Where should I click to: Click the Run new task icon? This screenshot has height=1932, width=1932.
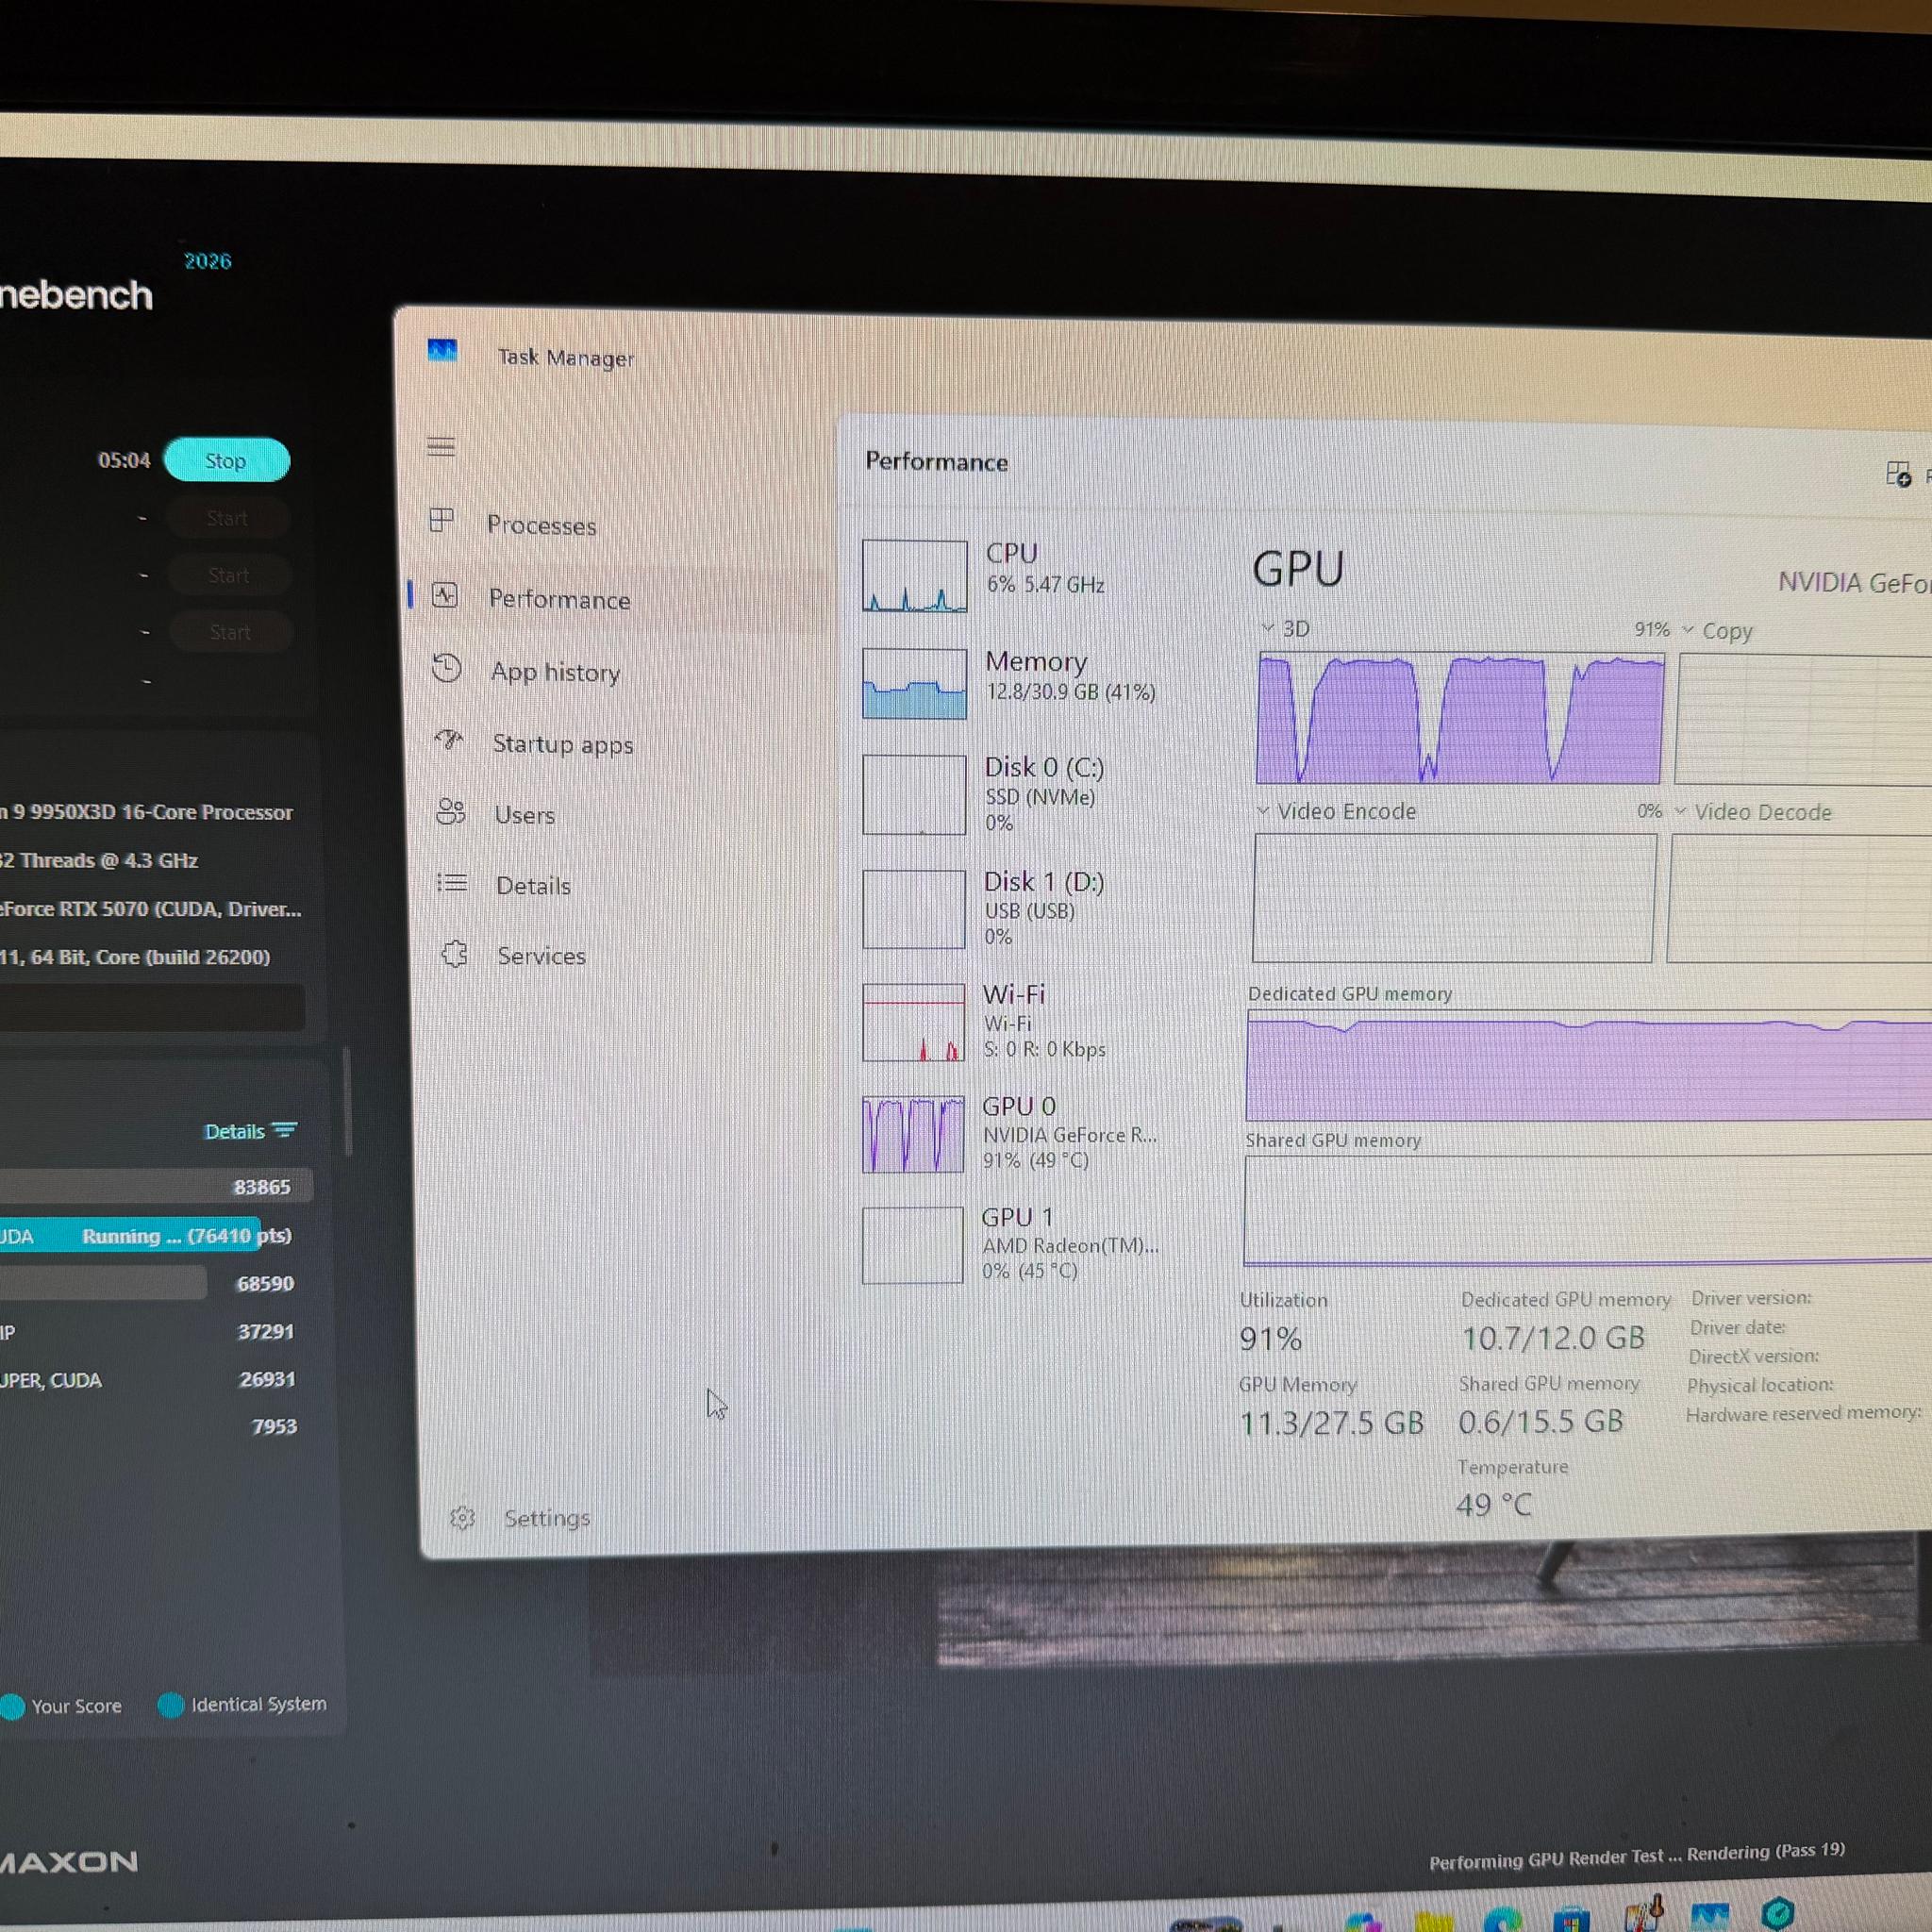[x=1898, y=474]
